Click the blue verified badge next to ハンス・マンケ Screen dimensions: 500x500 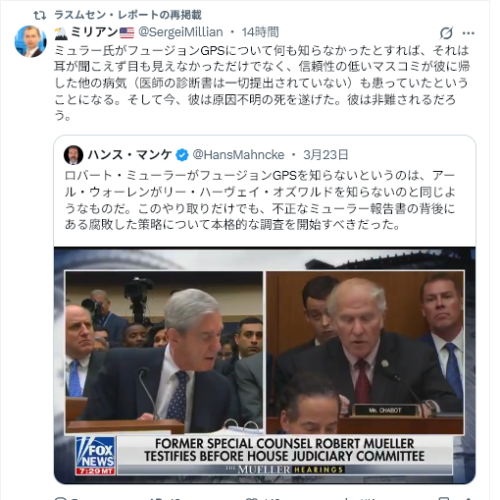click(182, 155)
